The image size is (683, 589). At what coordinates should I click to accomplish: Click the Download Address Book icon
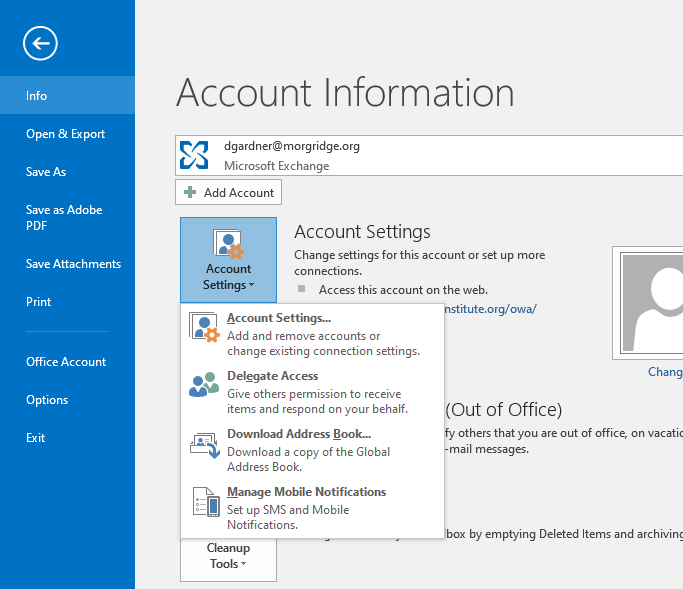click(204, 445)
